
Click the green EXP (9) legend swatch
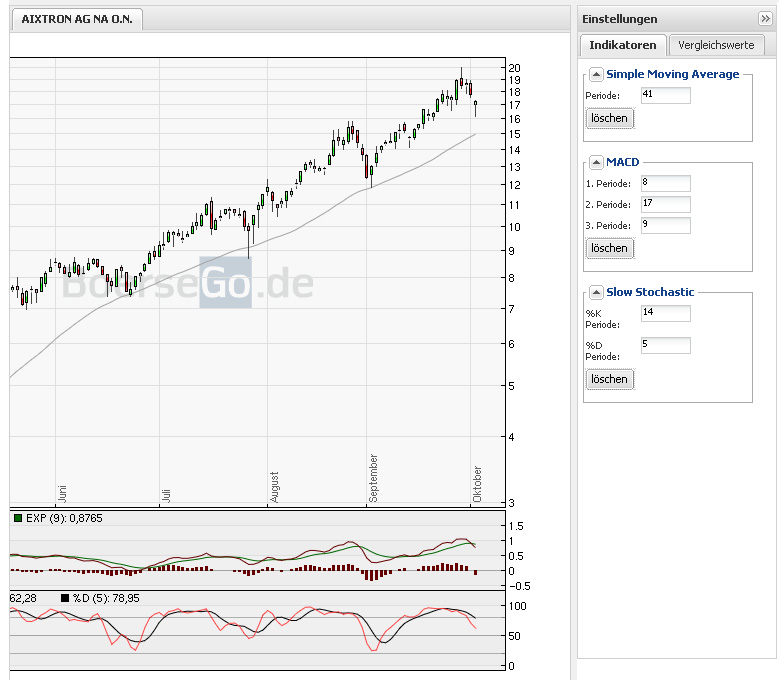(x=17, y=518)
